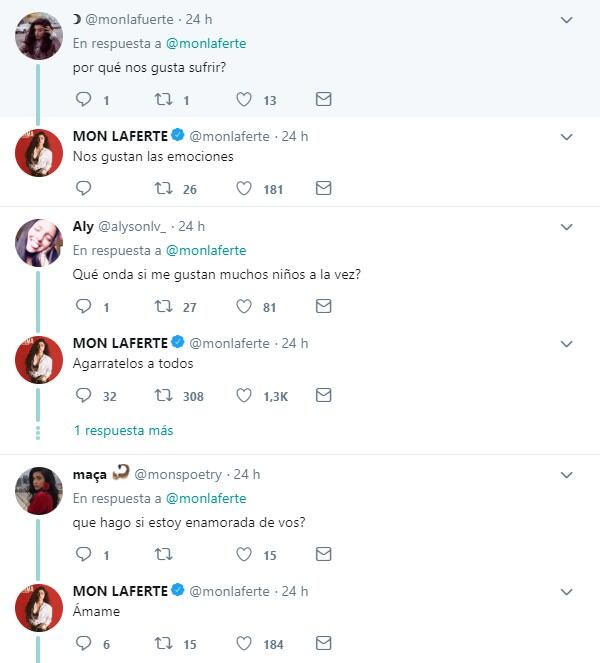The width and height of the screenshot is (600, 663).
Task: Send "Agarratelos a todos" via direct message
Action: coord(323,395)
